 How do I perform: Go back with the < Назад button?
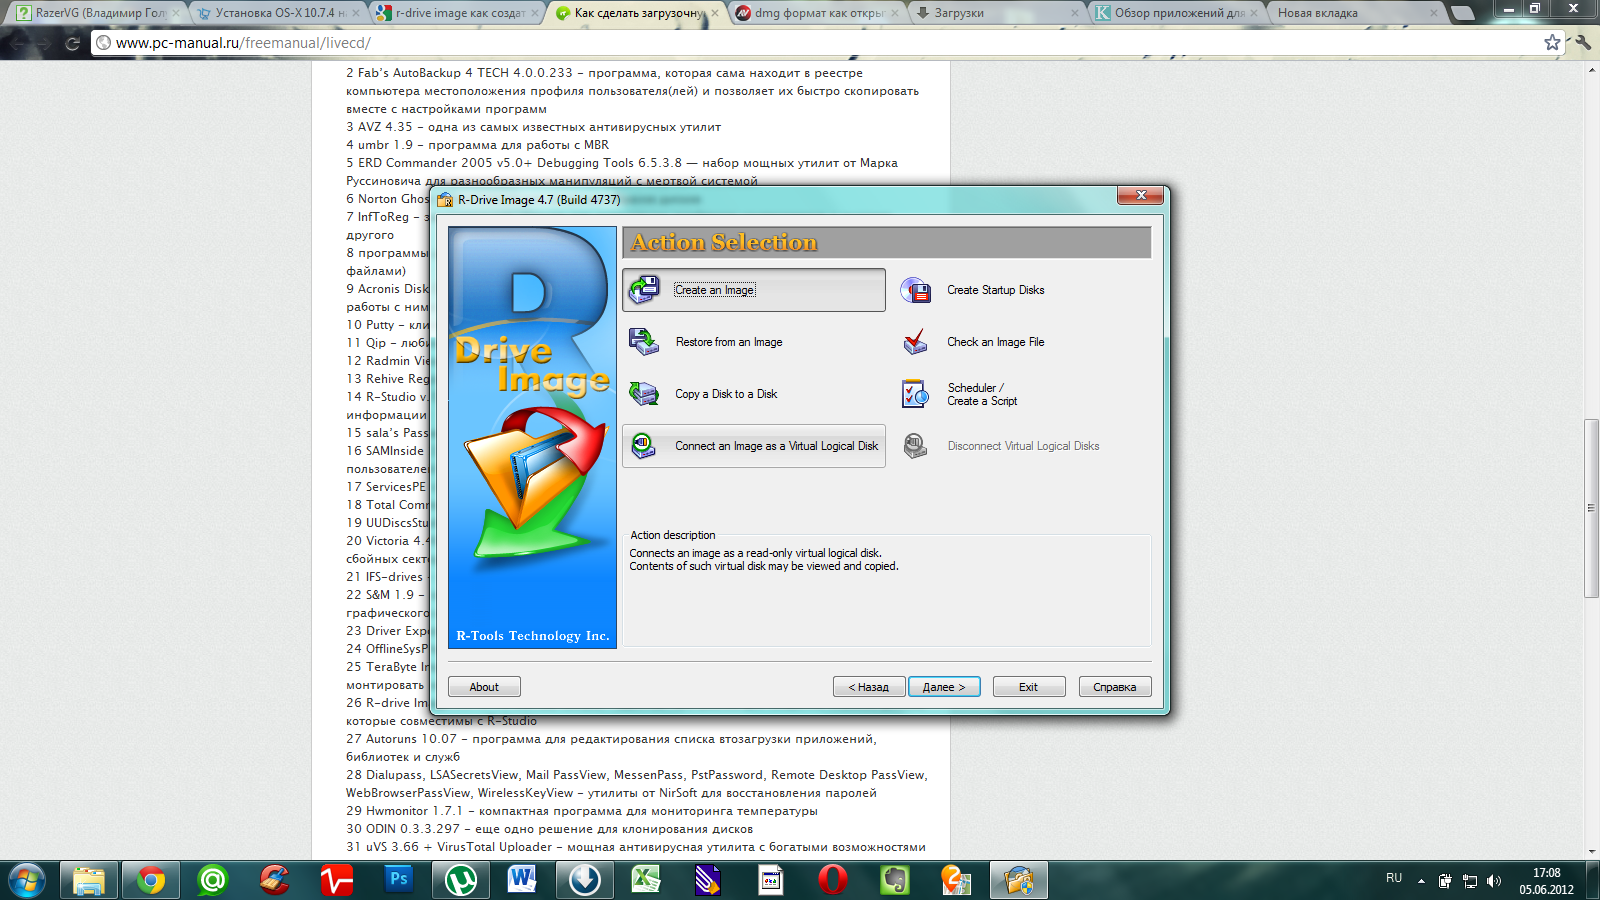tap(869, 687)
